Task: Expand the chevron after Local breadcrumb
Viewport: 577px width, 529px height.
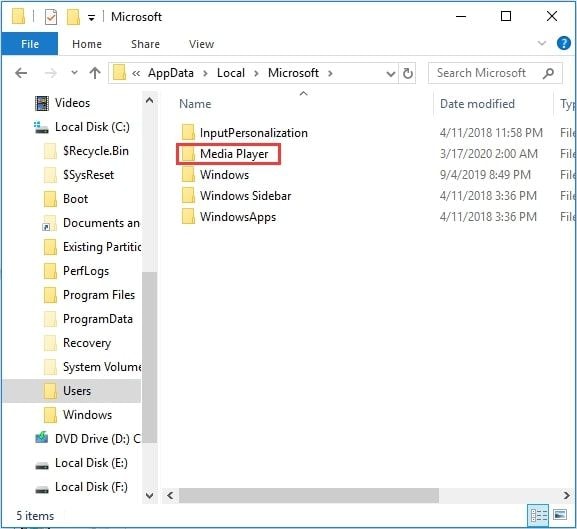Action: point(256,73)
